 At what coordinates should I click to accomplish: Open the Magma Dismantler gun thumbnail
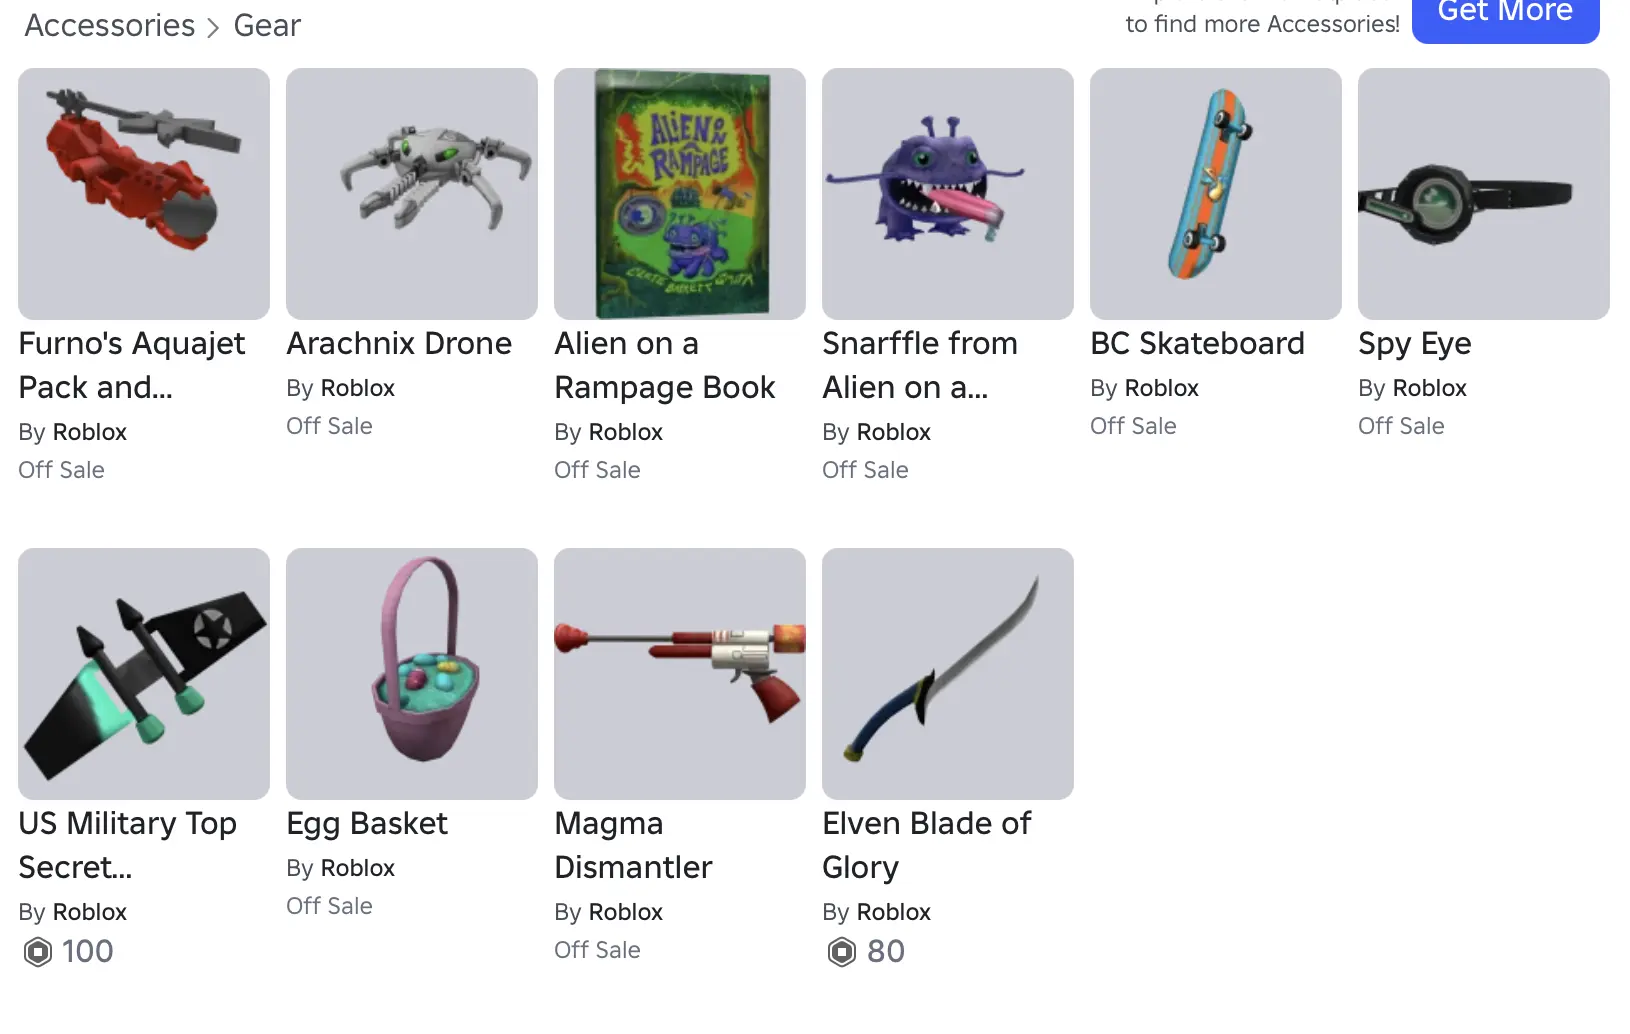tap(680, 674)
